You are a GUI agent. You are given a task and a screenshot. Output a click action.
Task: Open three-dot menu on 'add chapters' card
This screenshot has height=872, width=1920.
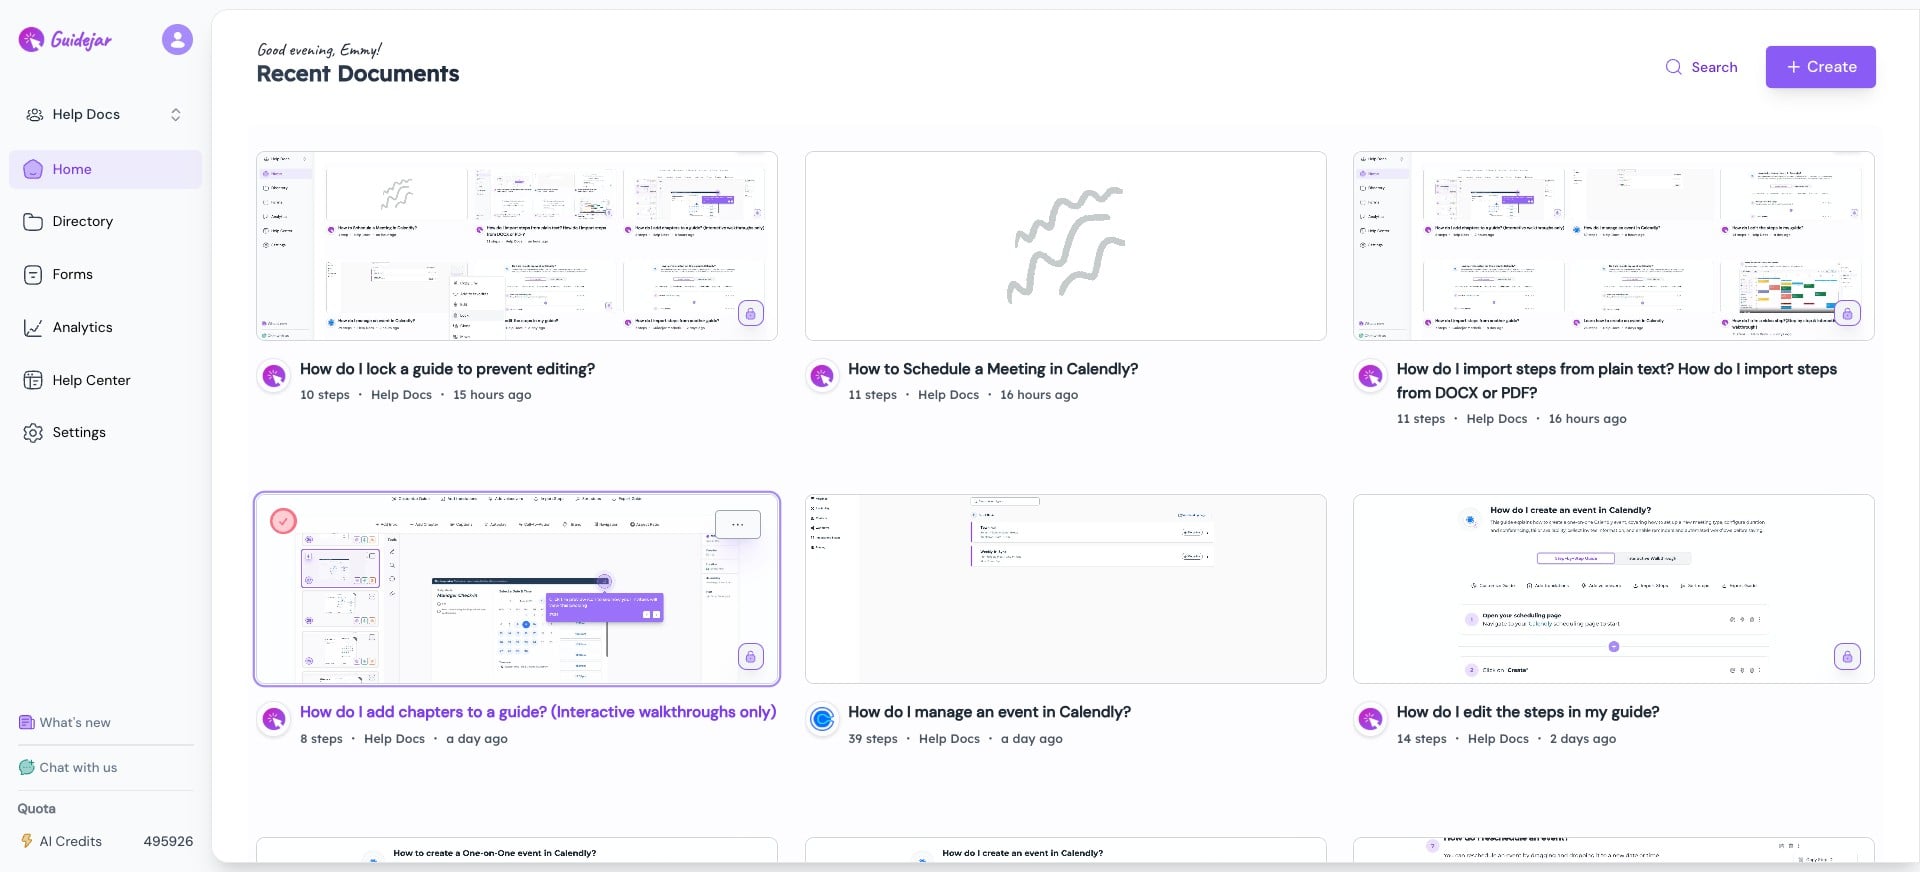[x=738, y=524]
